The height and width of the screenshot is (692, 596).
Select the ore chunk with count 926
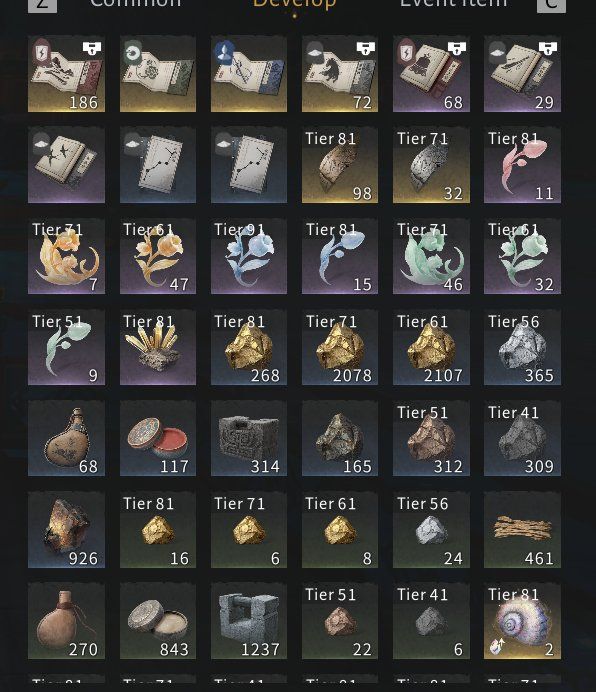[x=66, y=530]
